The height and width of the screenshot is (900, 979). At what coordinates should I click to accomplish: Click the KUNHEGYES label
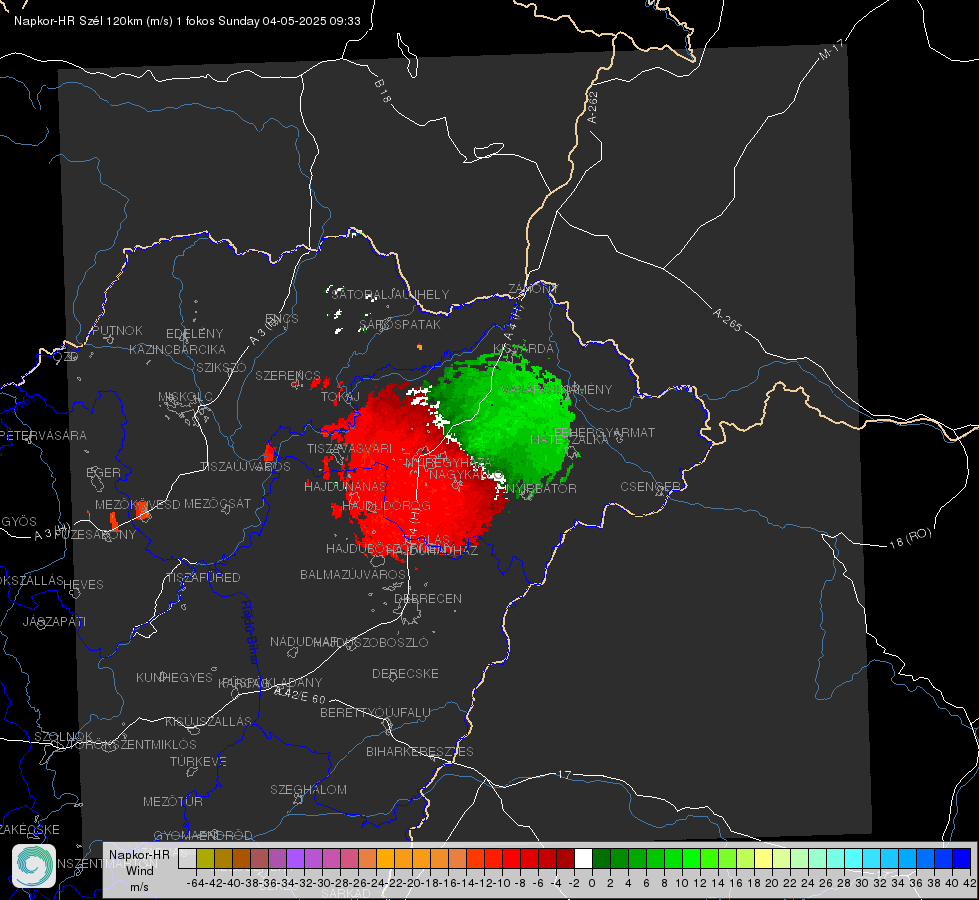coord(175,677)
